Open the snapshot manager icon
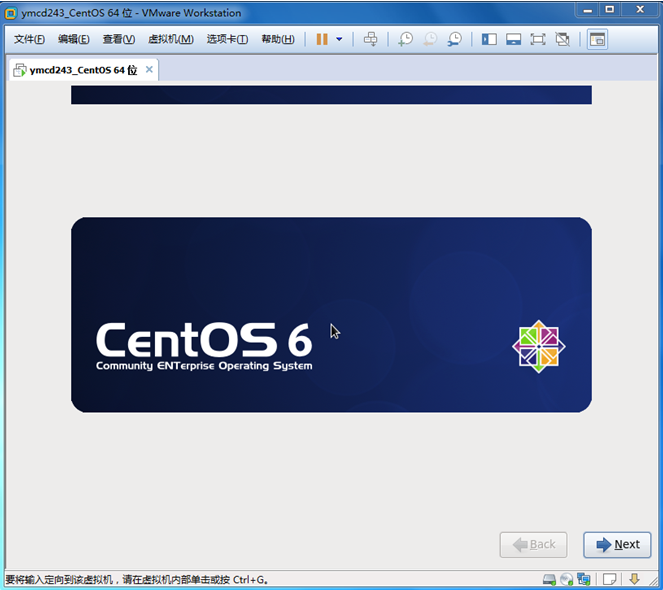 pyautogui.click(x=455, y=39)
